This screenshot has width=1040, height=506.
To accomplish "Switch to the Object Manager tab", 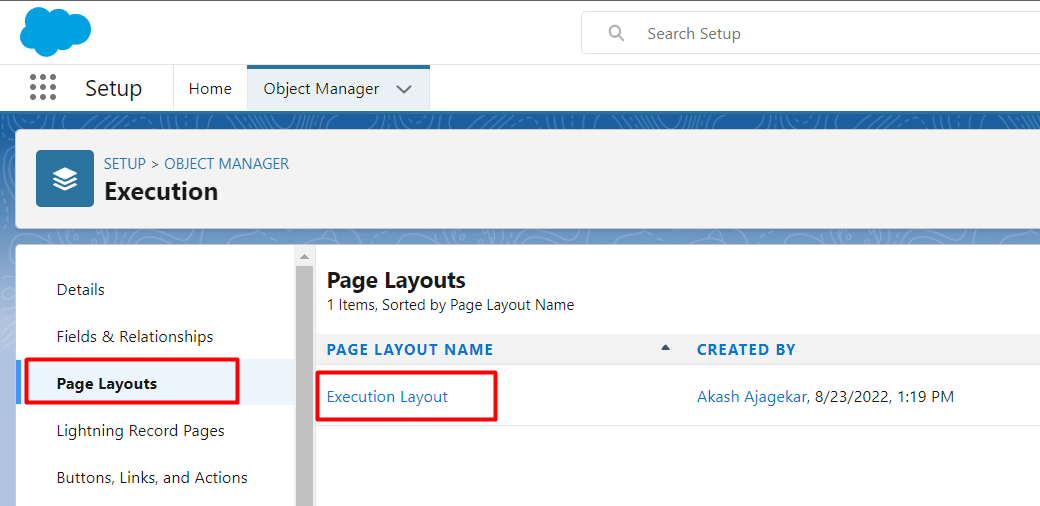I will [x=321, y=89].
